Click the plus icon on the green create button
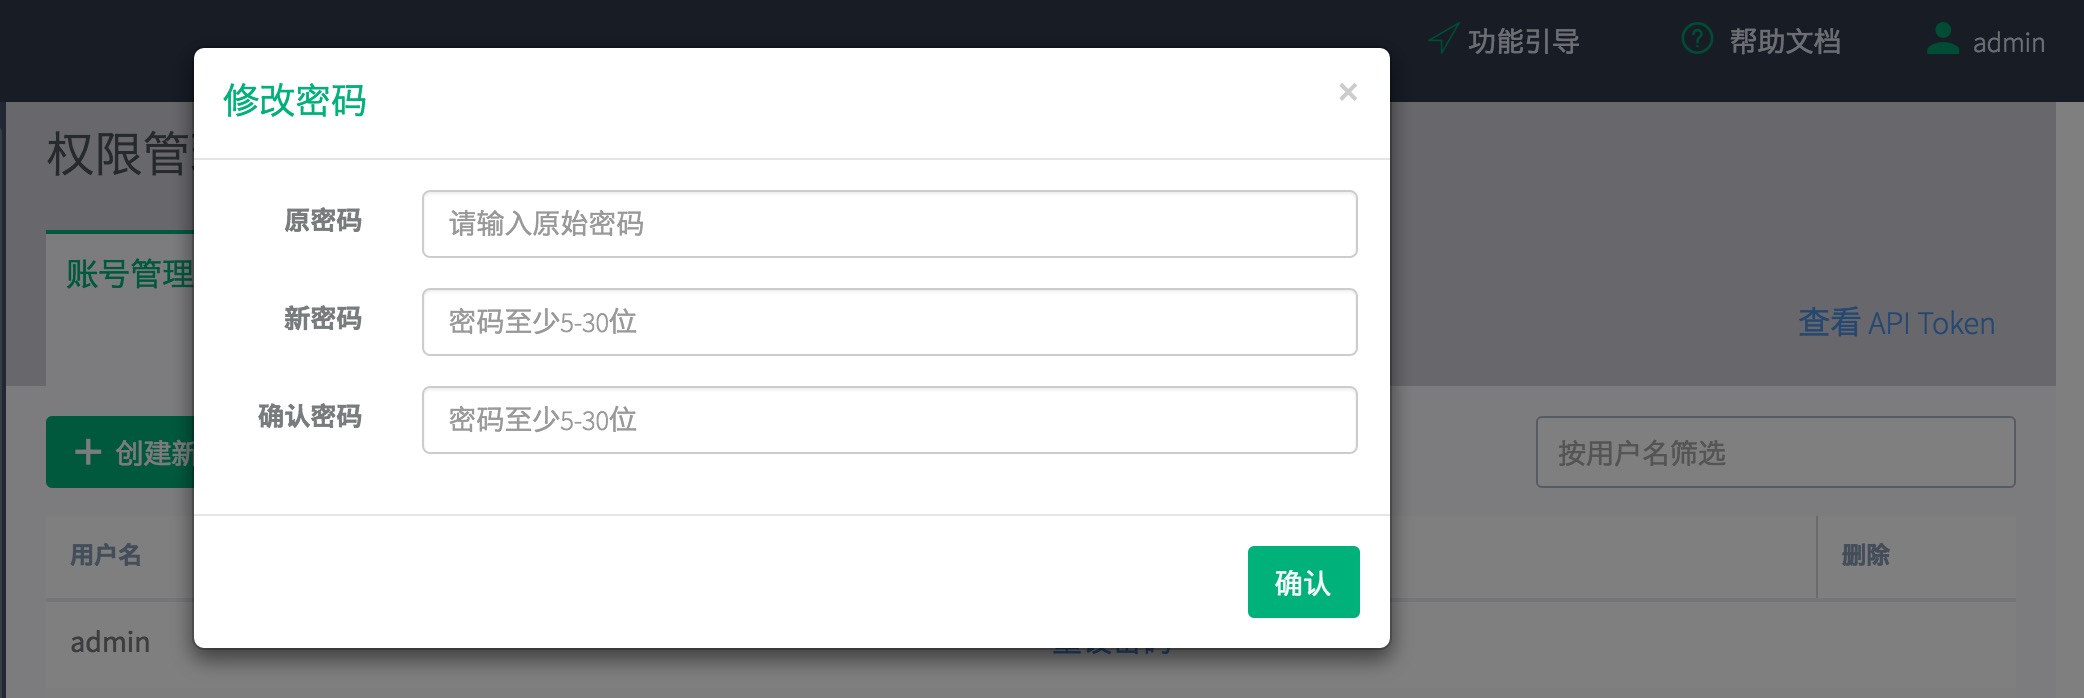2084x698 pixels. [x=88, y=452]
